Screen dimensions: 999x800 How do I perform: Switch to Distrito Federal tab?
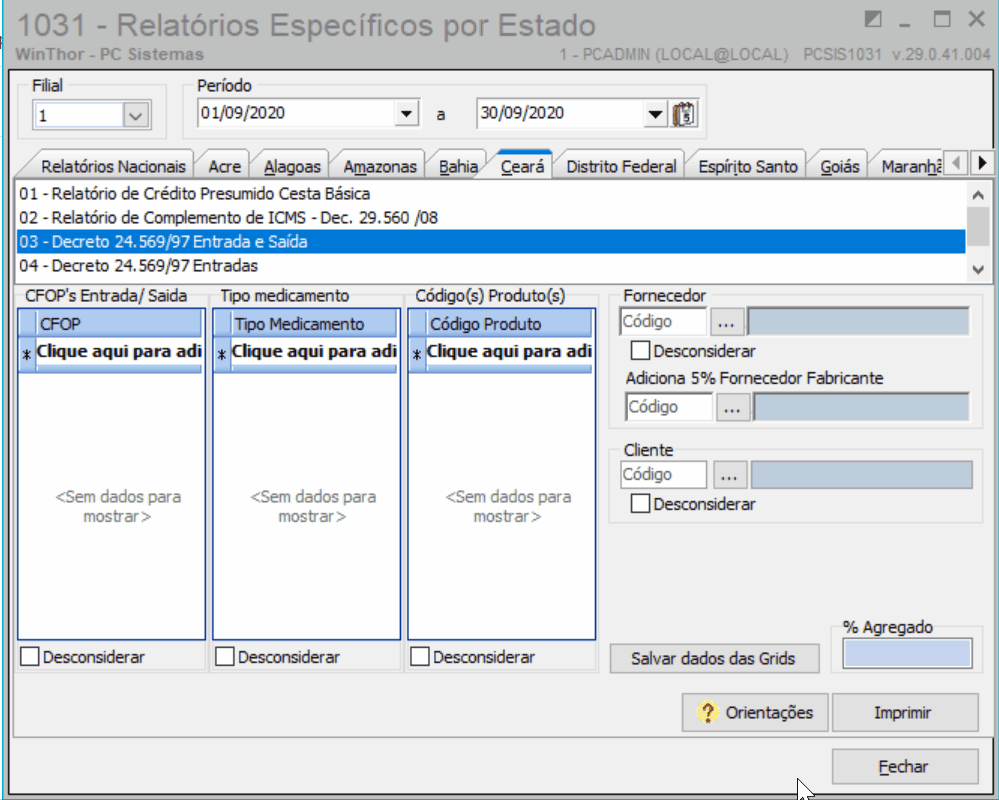click(621, 166)
